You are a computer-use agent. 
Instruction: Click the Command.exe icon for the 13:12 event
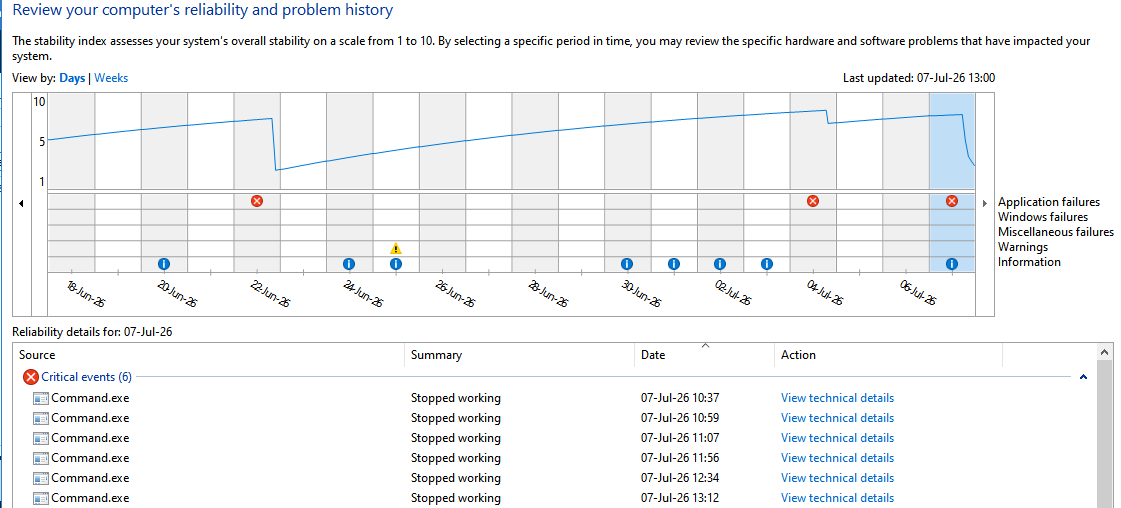(41, 498)
